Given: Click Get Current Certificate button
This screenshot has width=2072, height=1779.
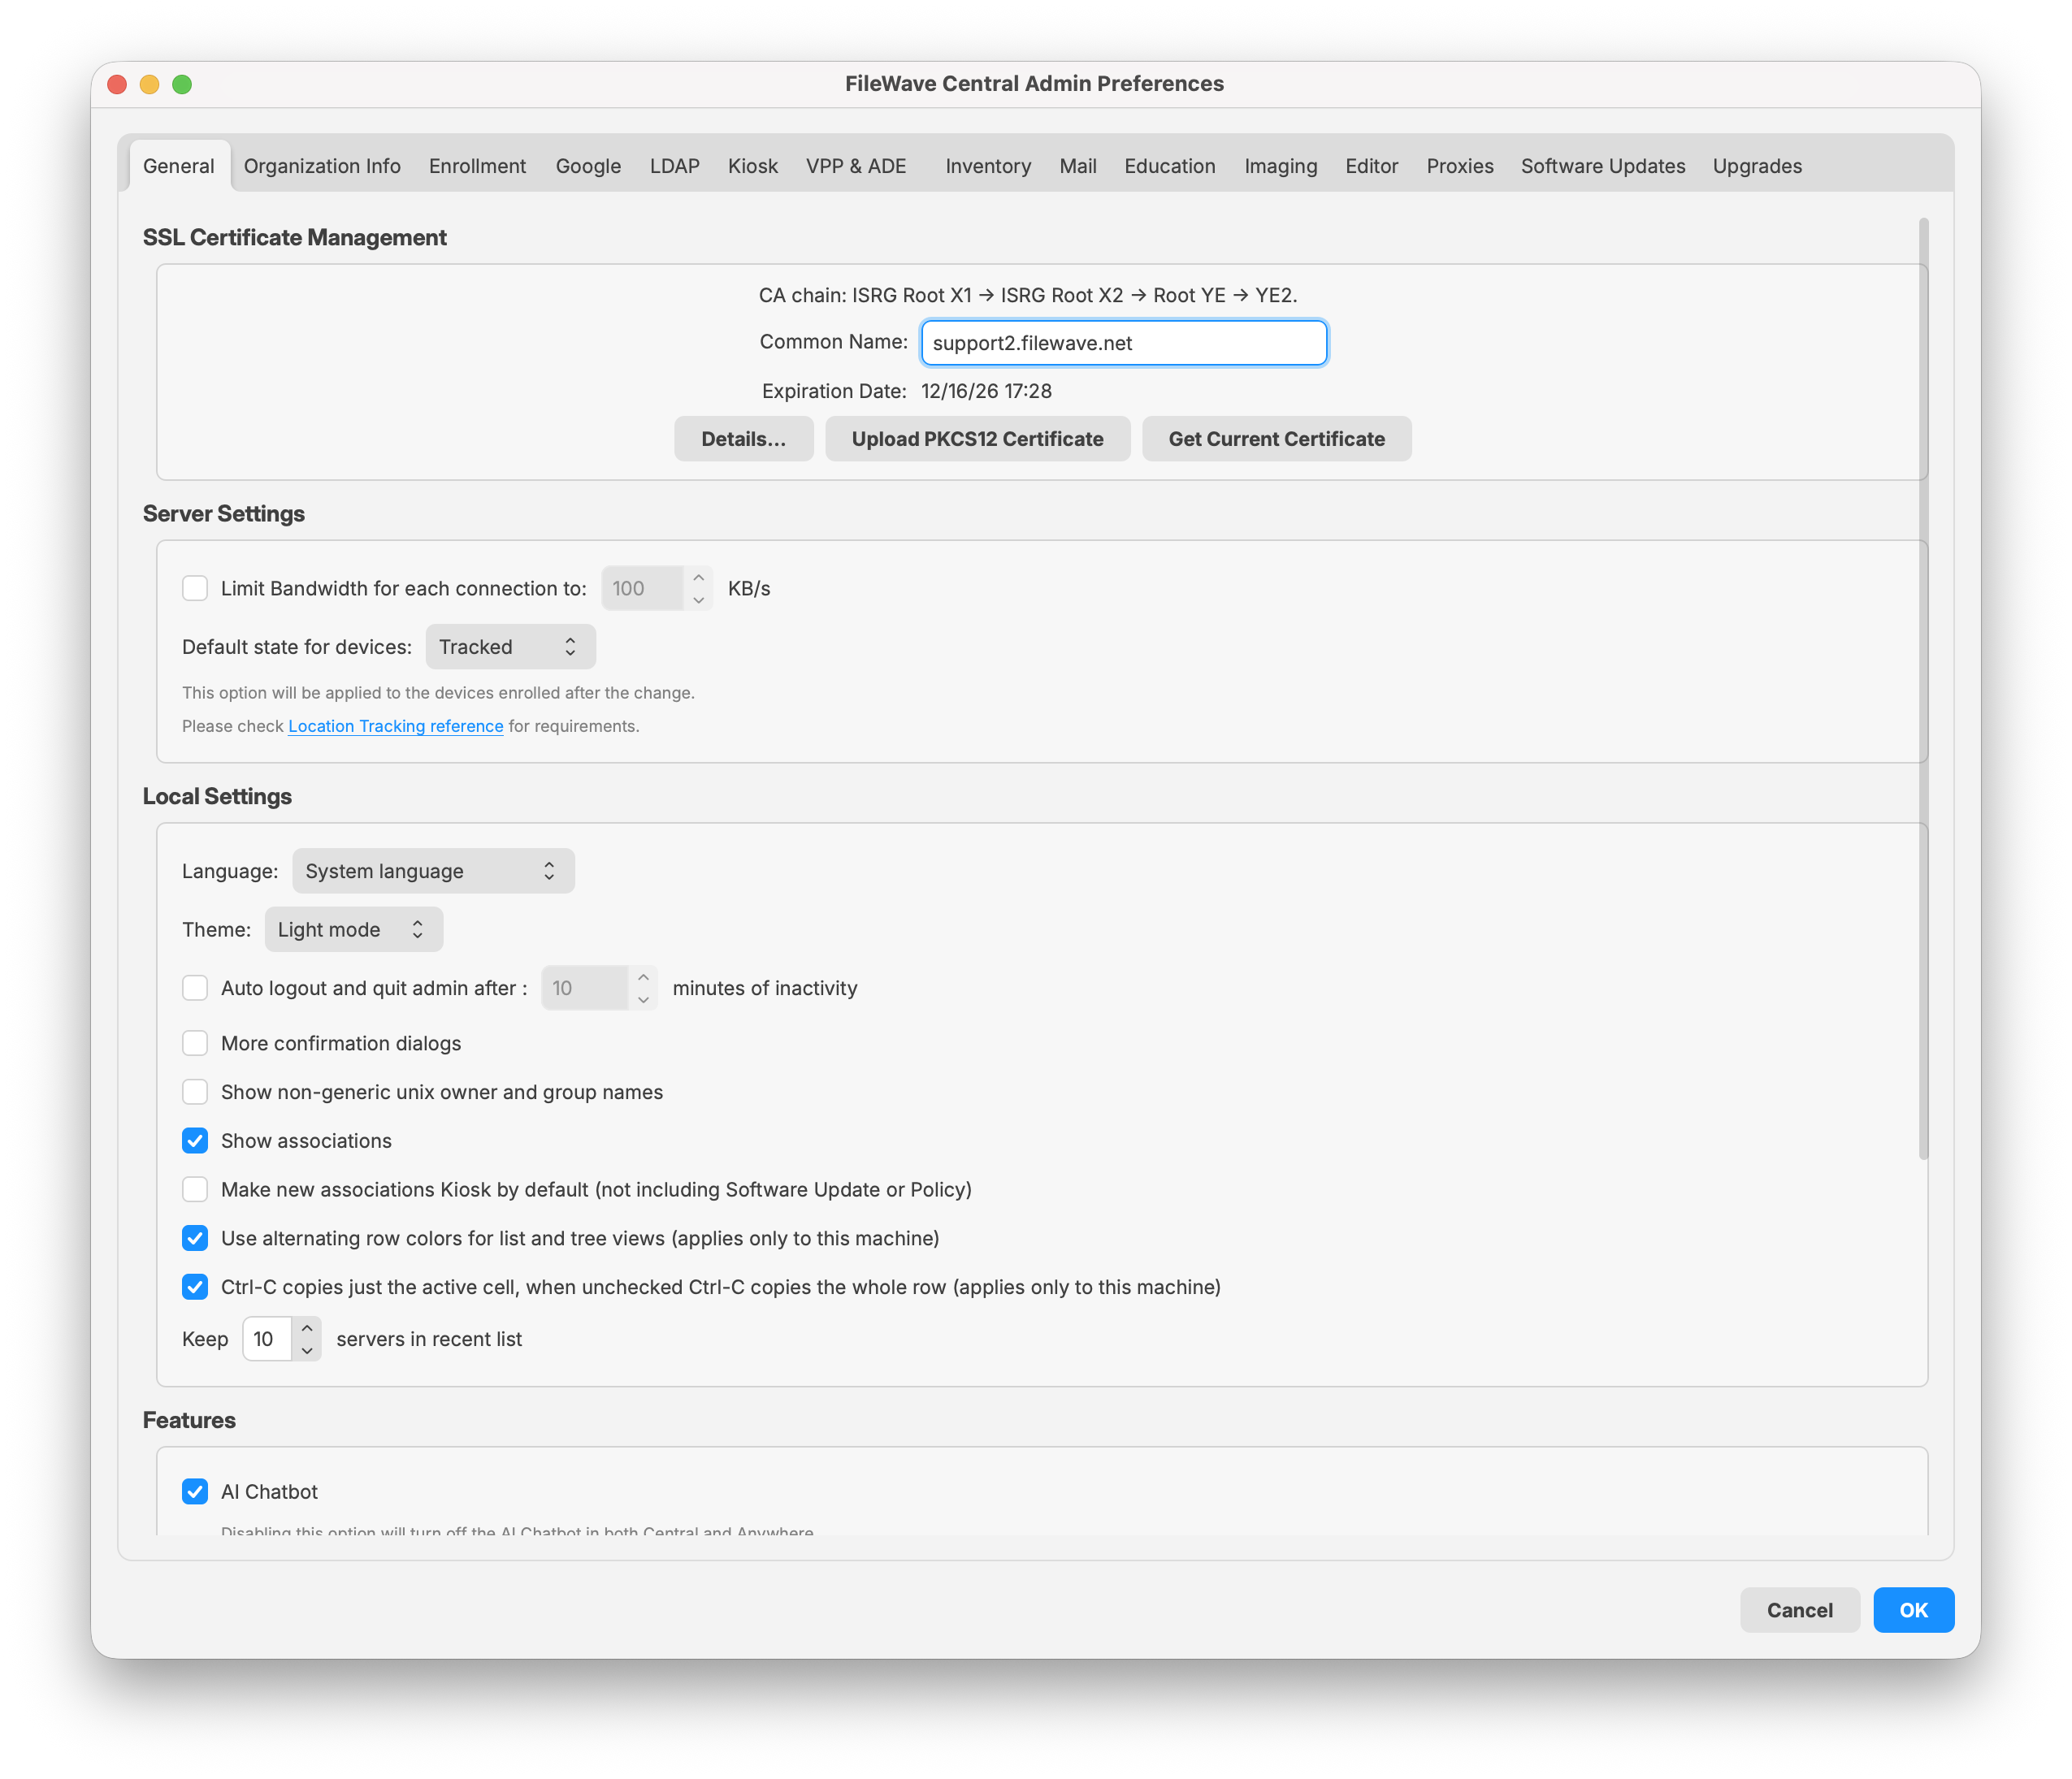Looking at the screenshot, I should (1276, 439).
